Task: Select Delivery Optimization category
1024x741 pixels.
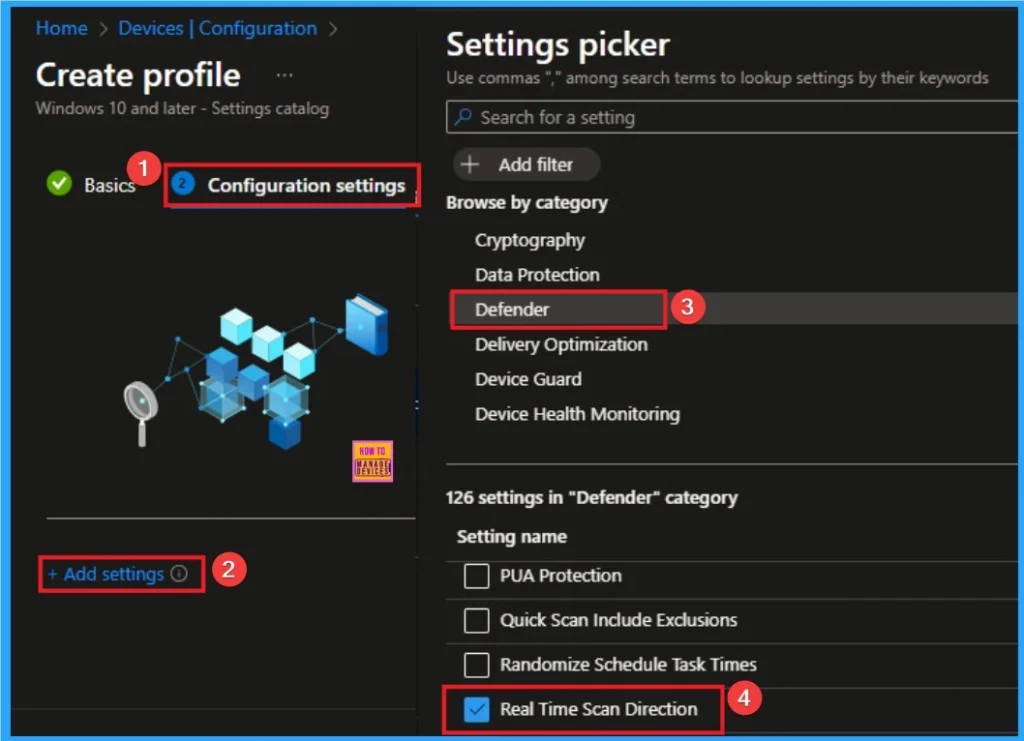Action: point(560,344)
